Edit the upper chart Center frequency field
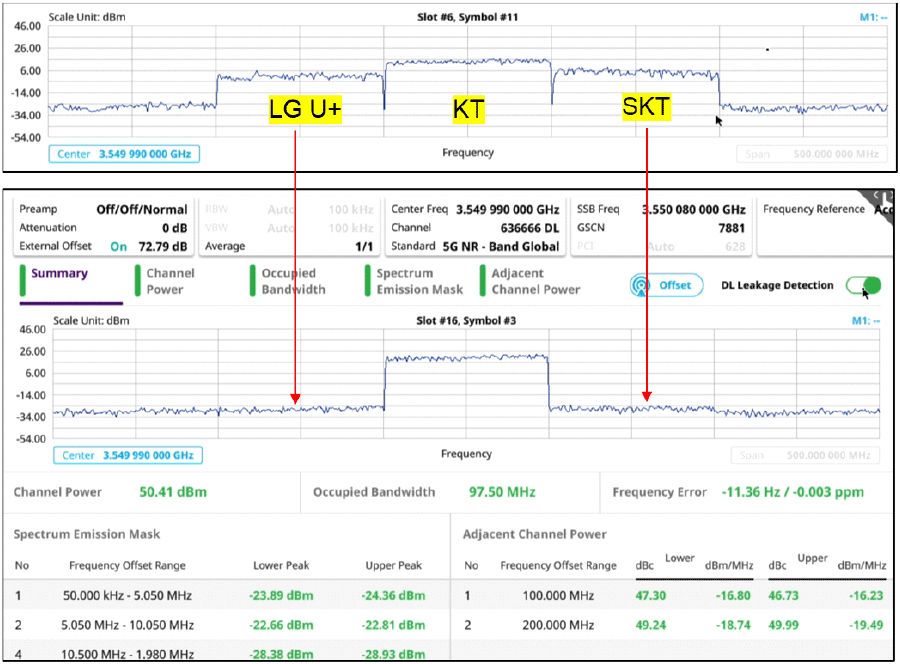900x664 pixels. pyautogui.click(x=124, y=154)
